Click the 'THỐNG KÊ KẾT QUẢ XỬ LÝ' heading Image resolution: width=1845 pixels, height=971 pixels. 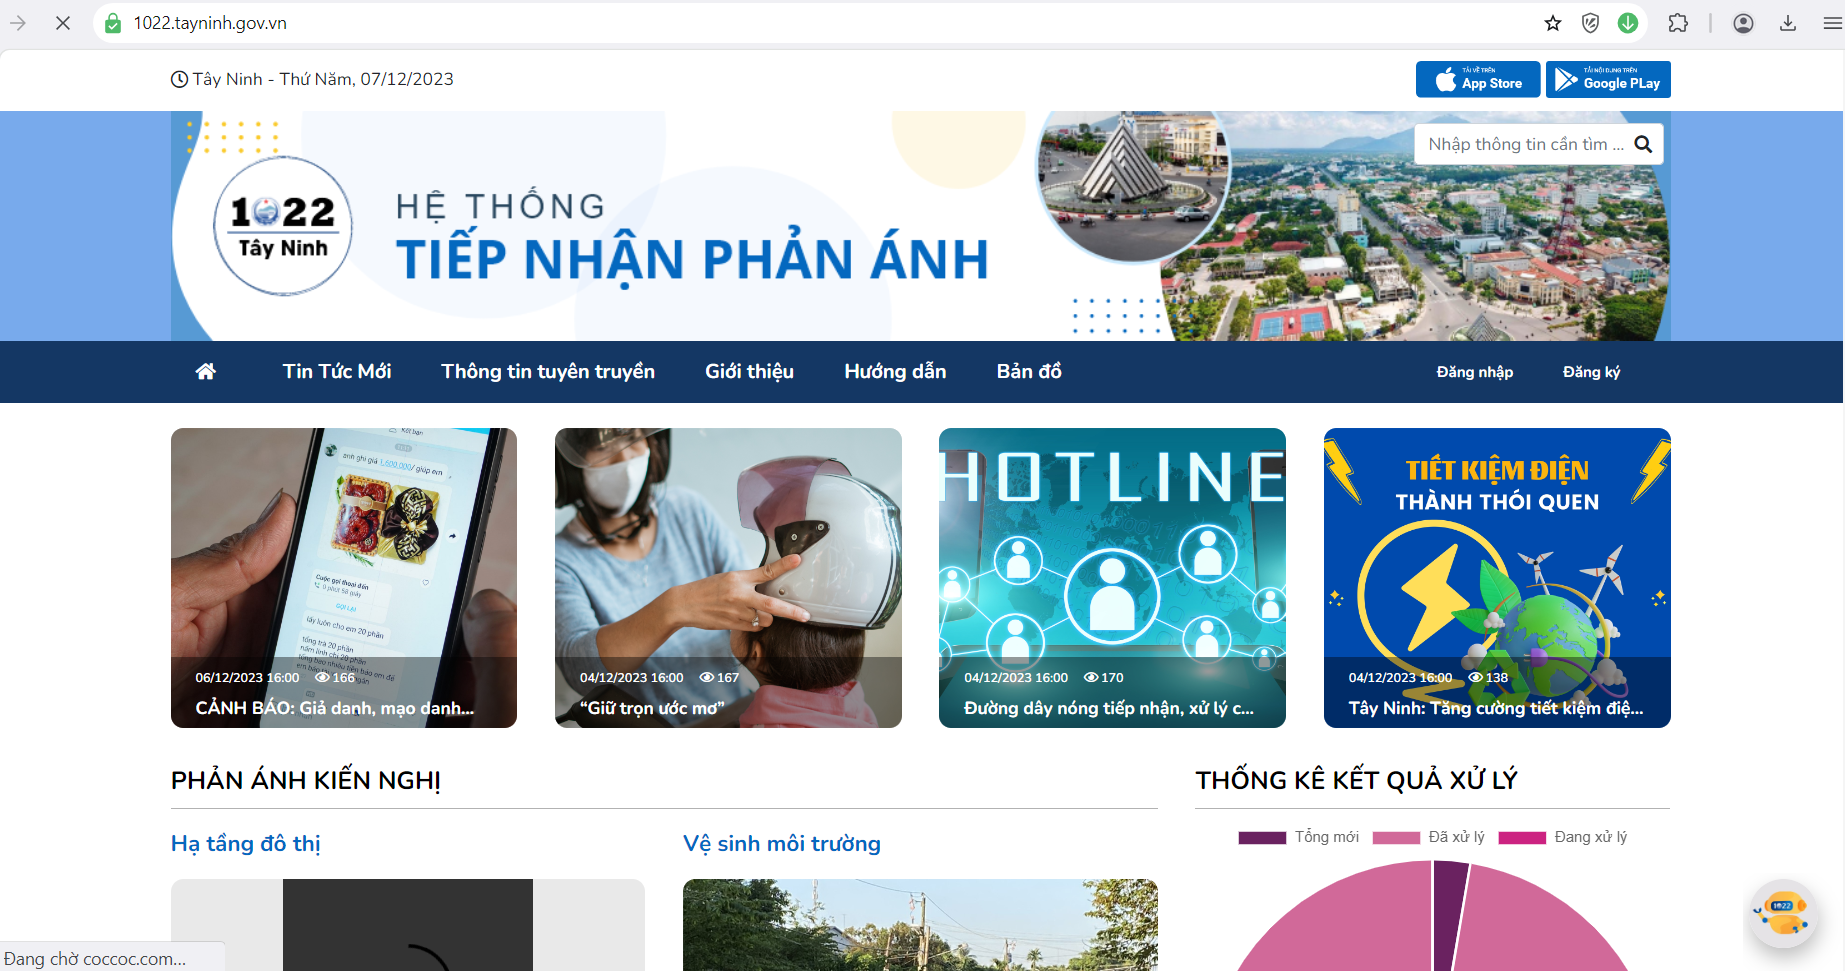point(1357,780)
